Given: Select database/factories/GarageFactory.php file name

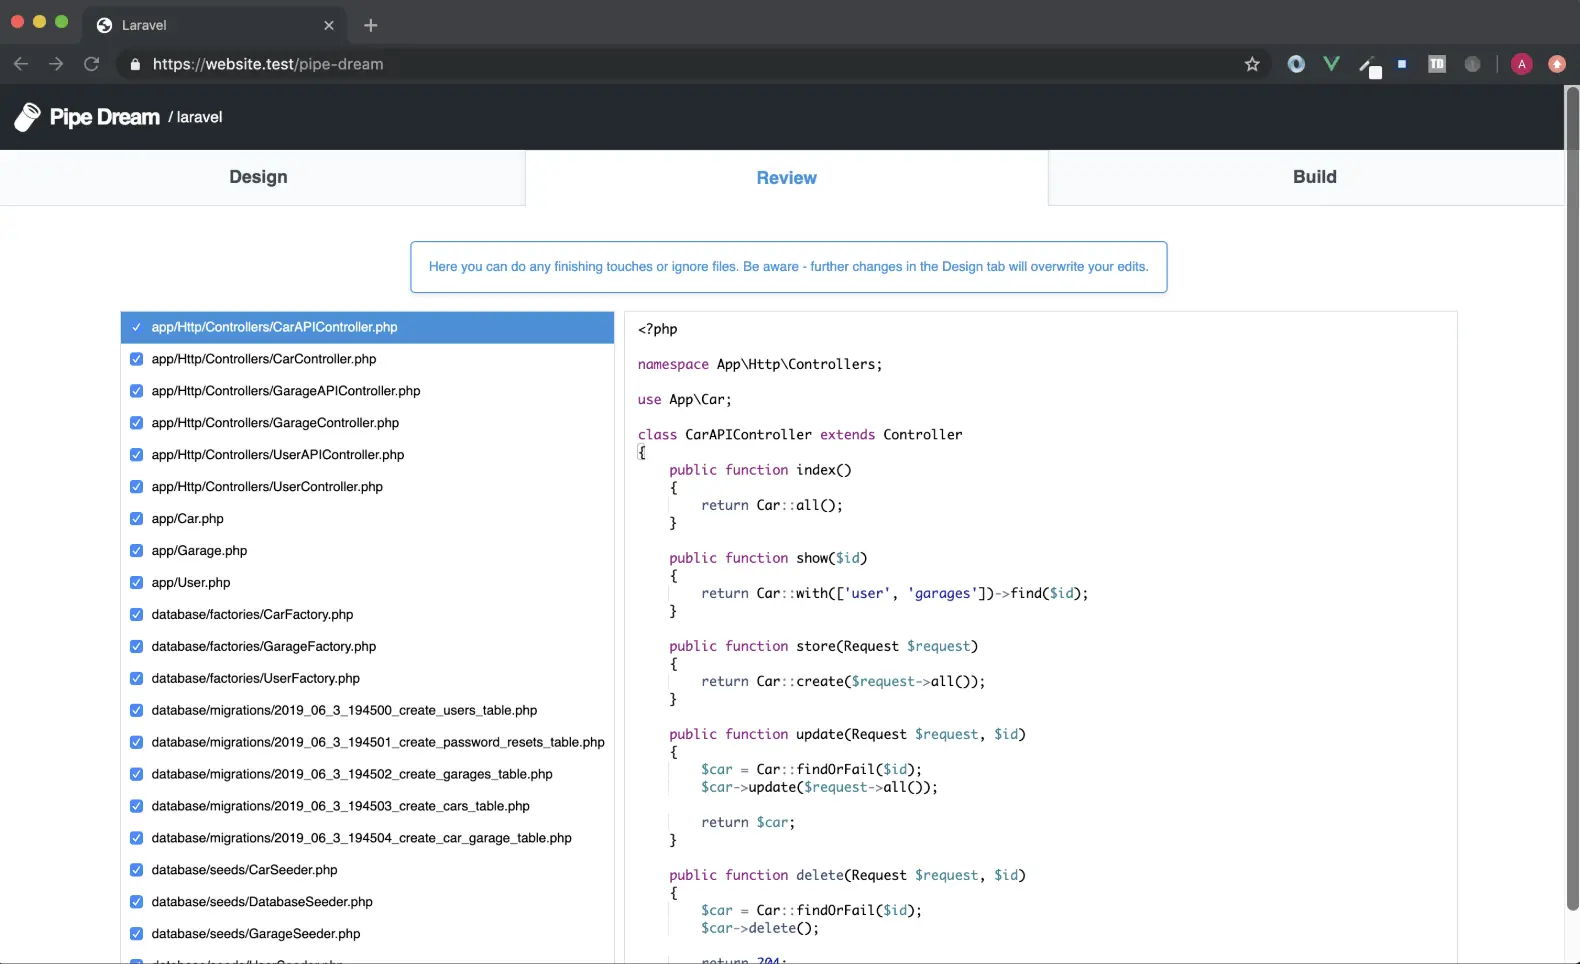Looking at the screenshot, I should [264, 647].
